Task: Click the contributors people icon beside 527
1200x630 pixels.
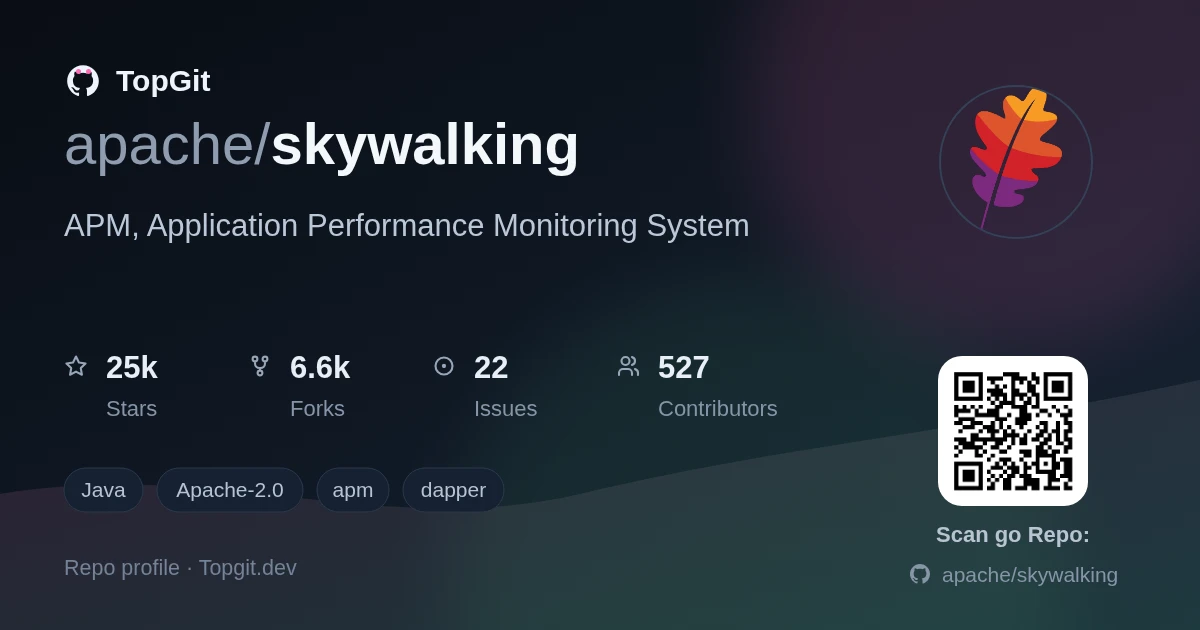Action: pyautogui.click(x=628, y=366)
